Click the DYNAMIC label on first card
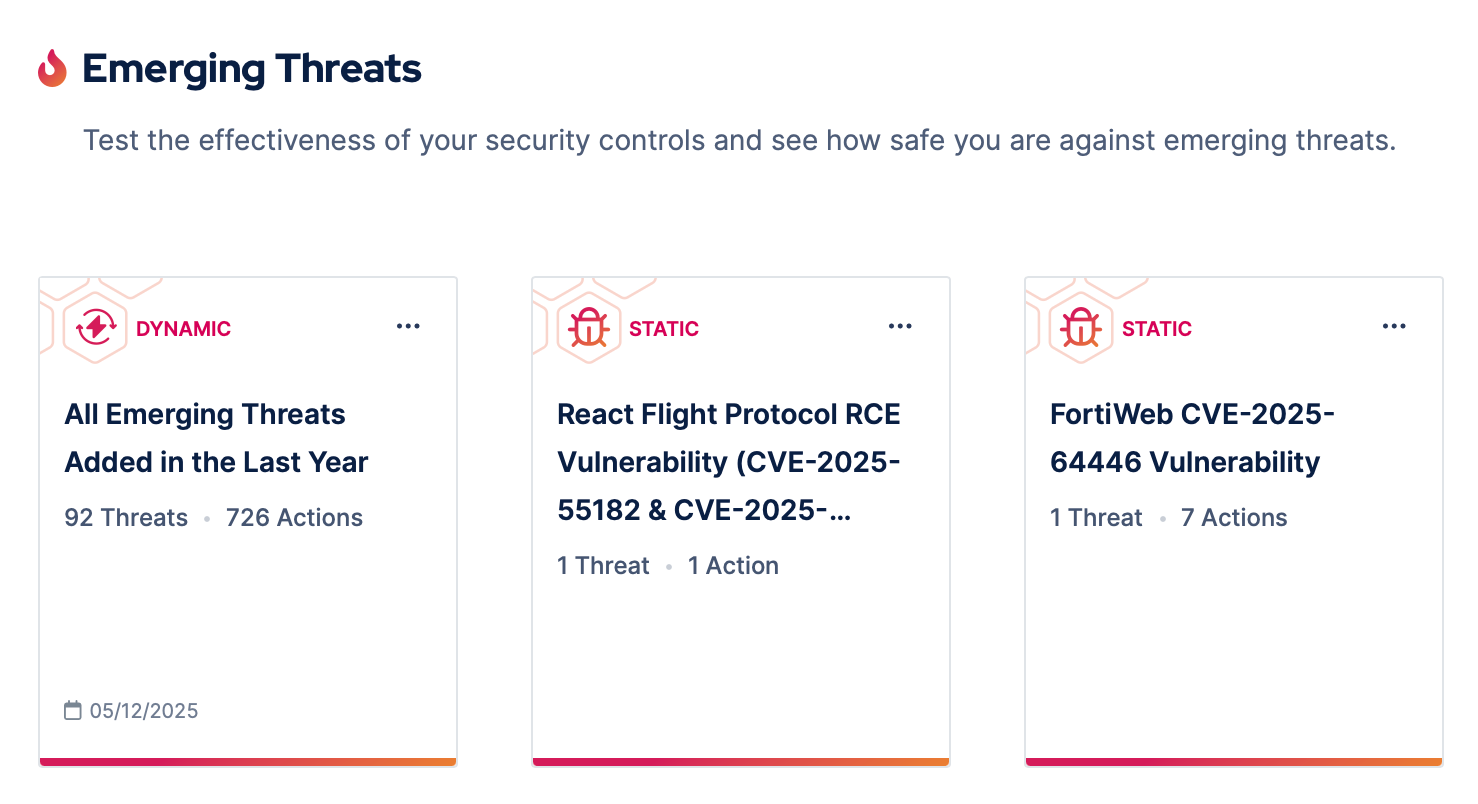 pyautogui.click(x=183, y=329)
